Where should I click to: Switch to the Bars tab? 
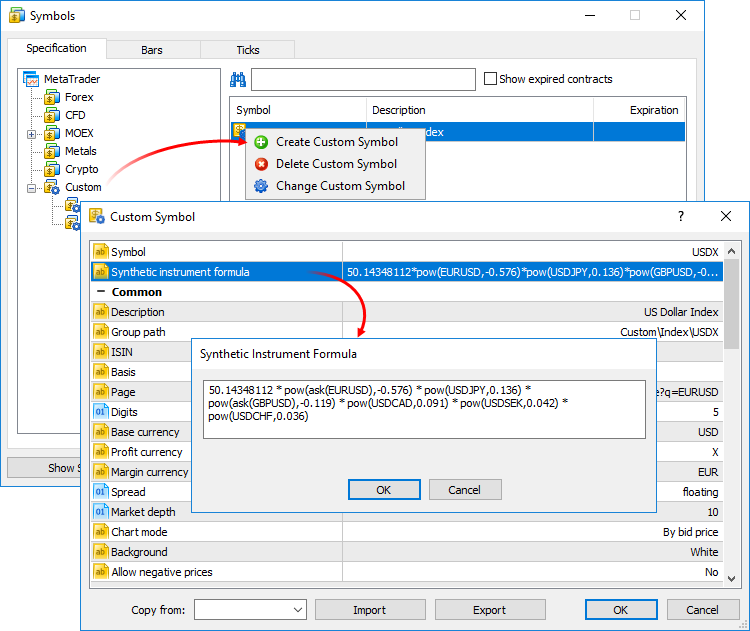(x=151, y=50)
